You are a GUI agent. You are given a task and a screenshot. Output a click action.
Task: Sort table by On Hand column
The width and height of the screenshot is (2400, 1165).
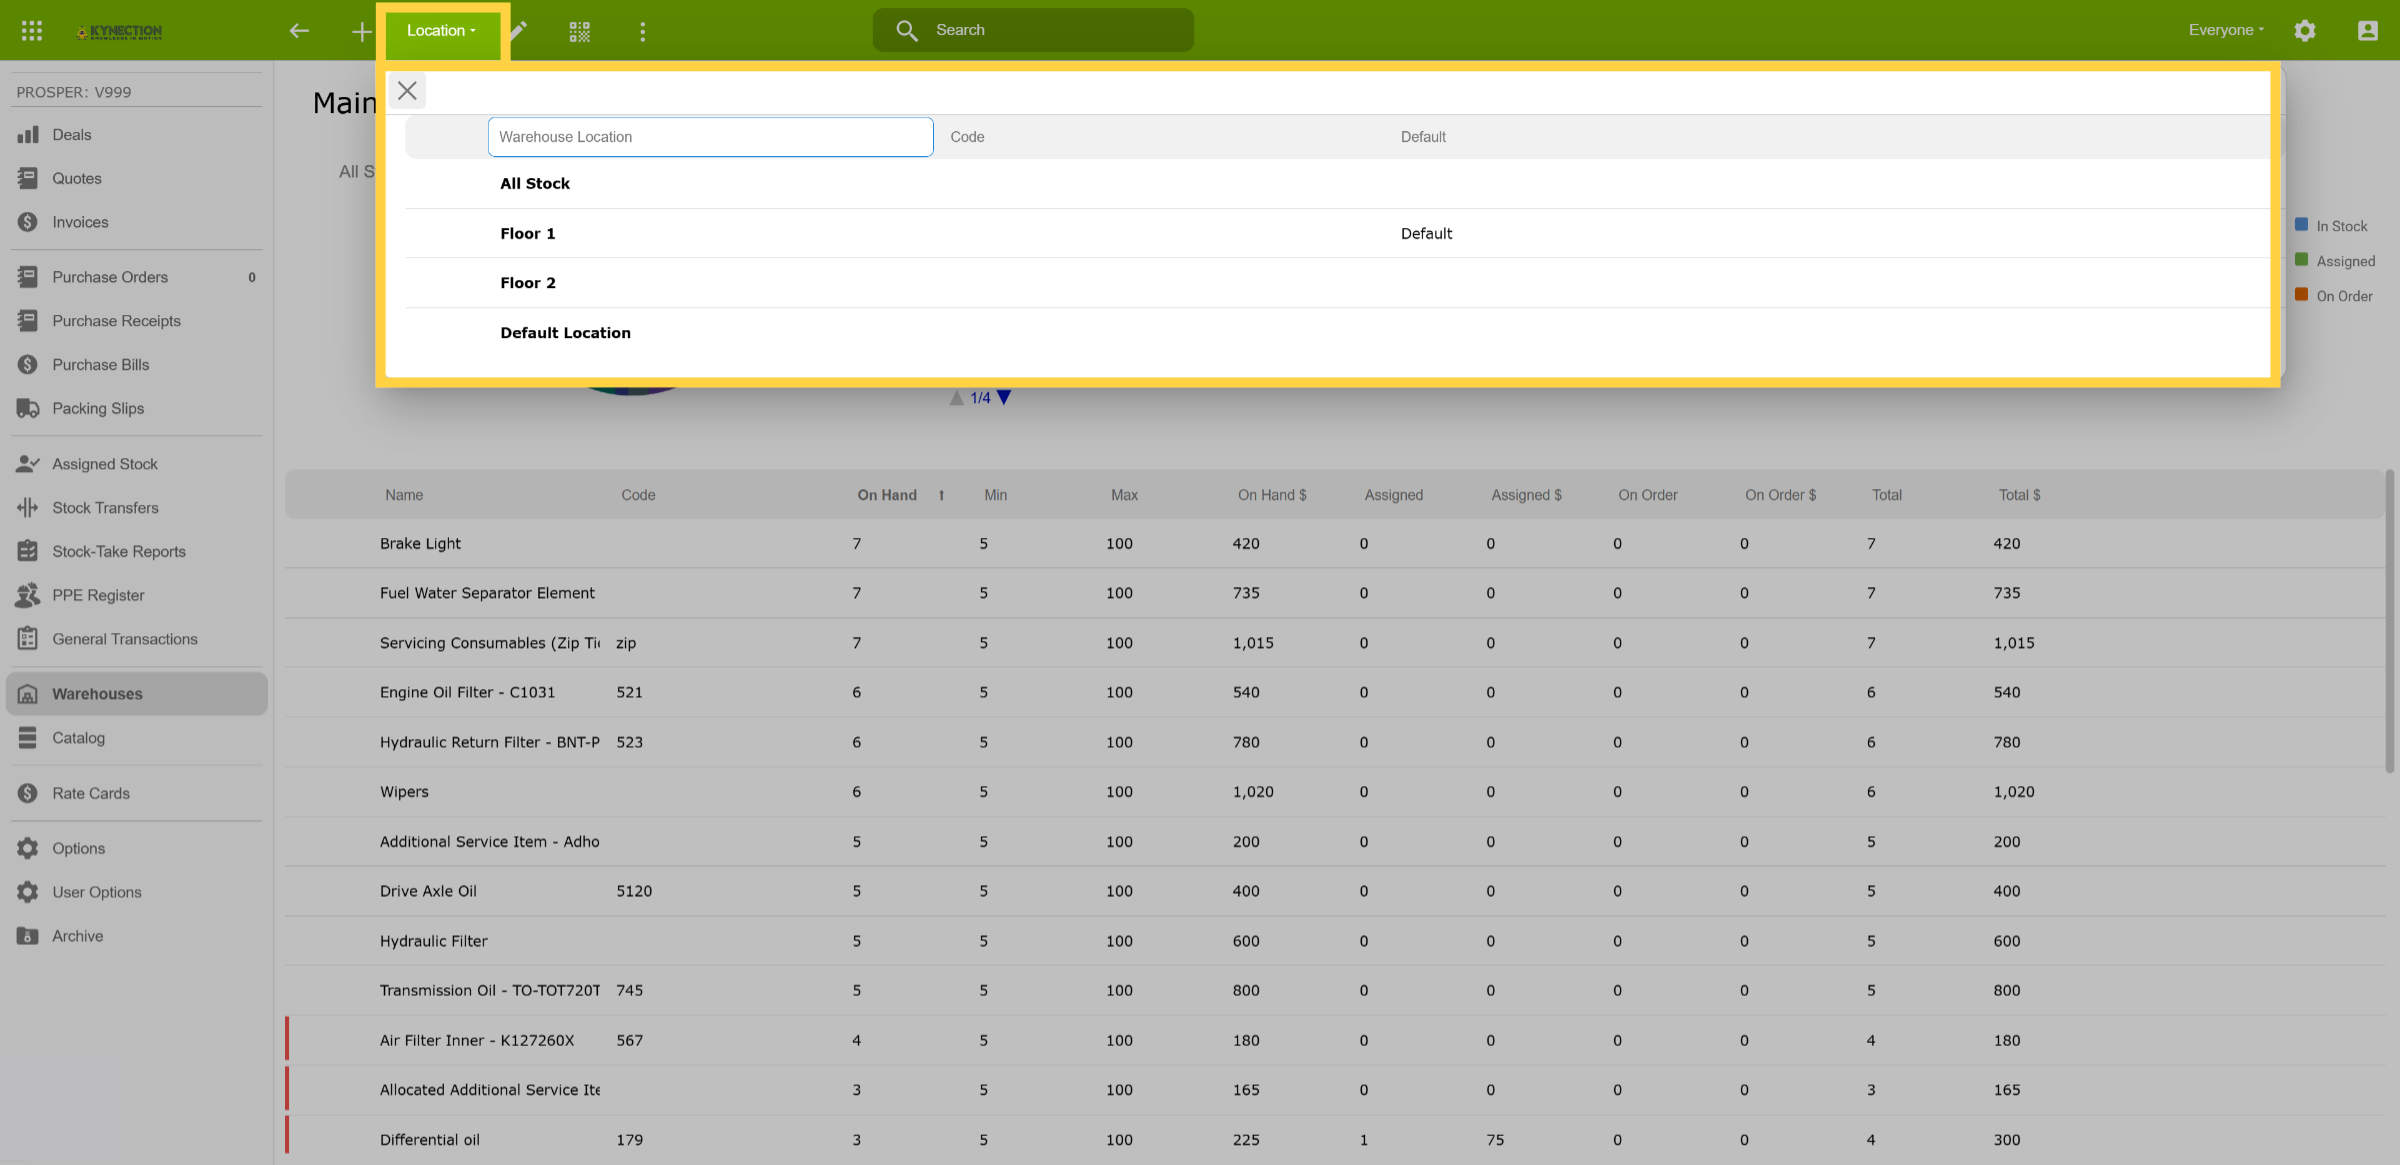click(x=887, y=495)
